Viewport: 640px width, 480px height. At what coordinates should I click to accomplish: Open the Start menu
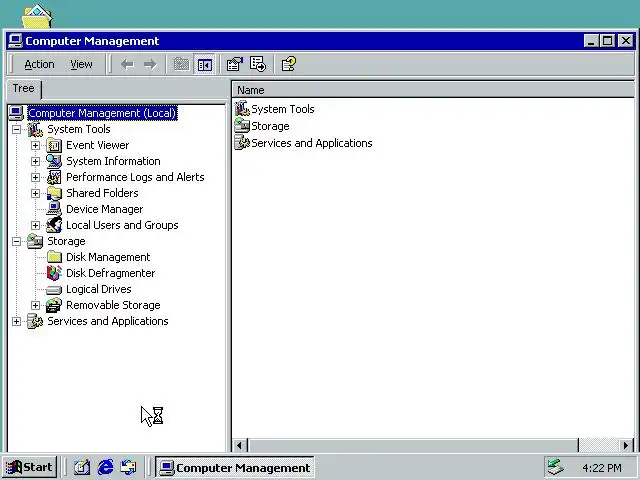coord(29,467)
